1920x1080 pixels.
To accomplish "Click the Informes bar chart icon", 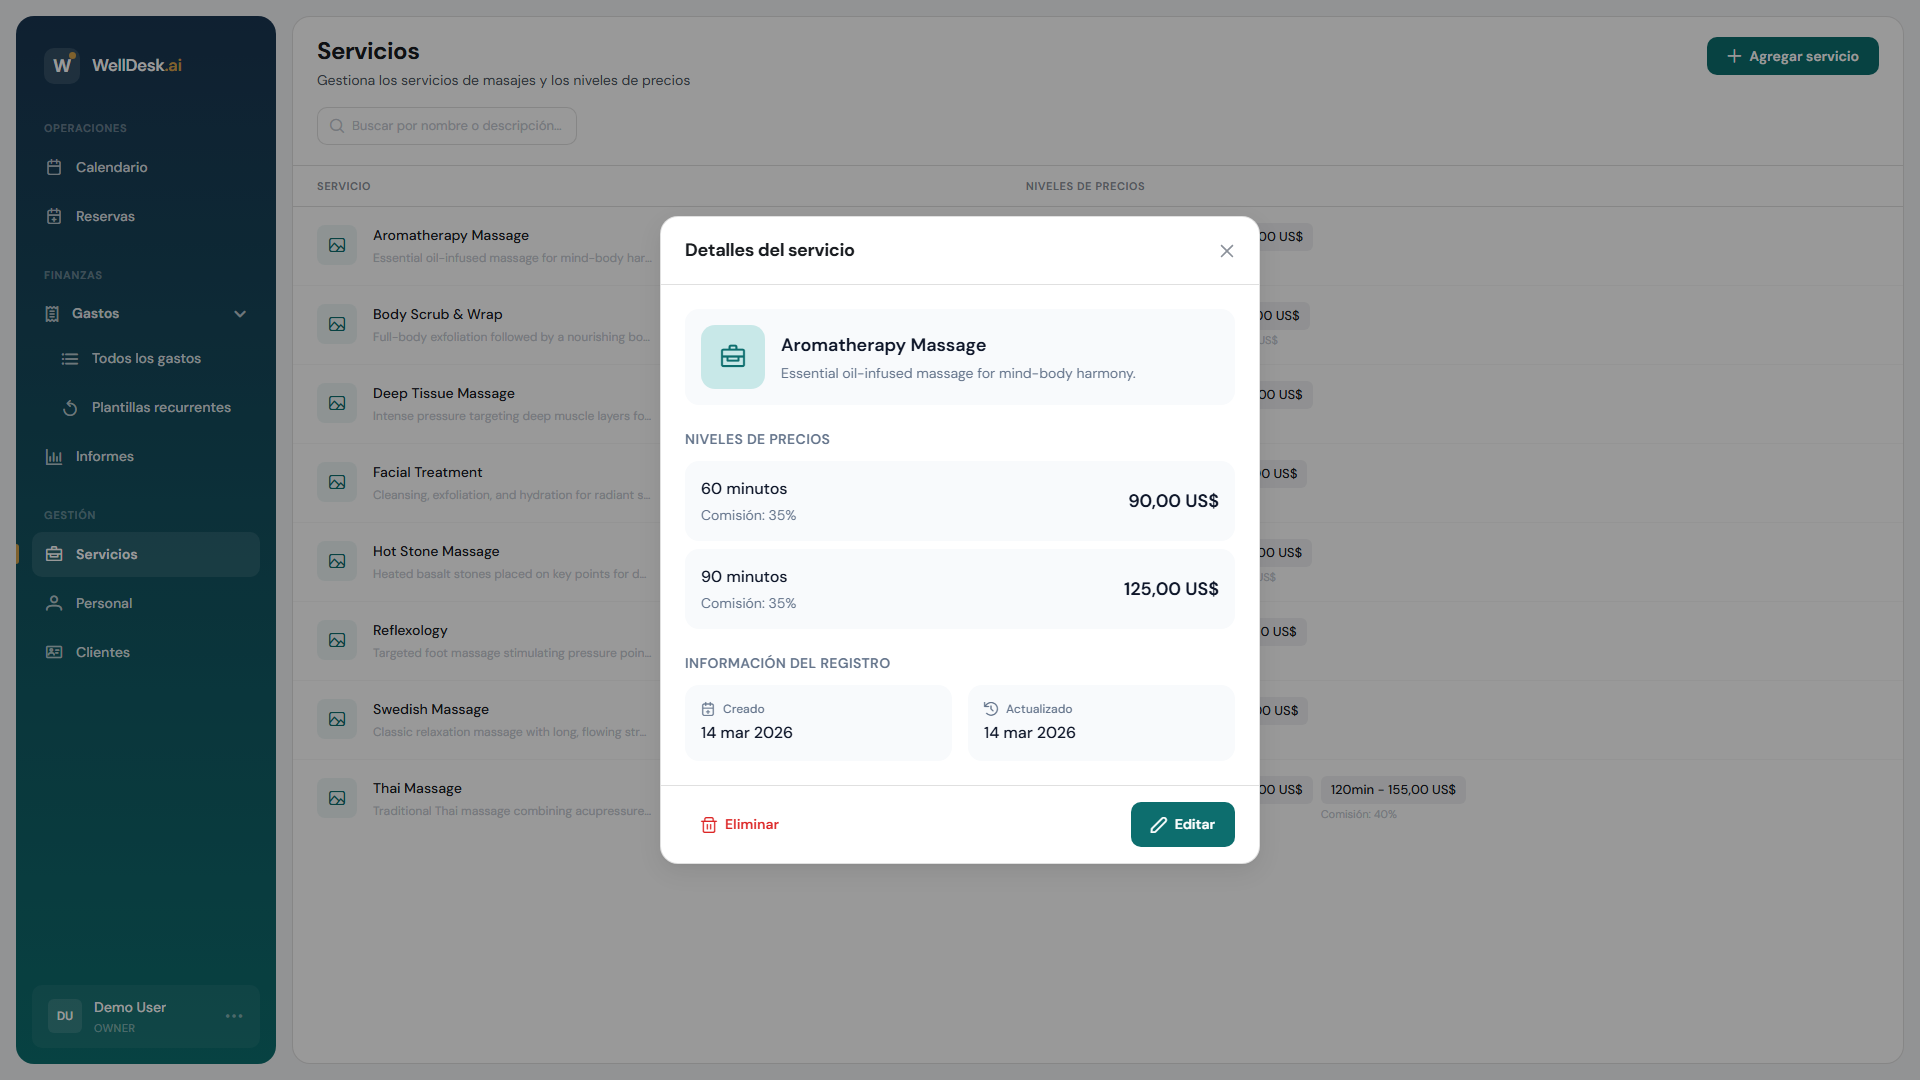I will coord(54,457).
